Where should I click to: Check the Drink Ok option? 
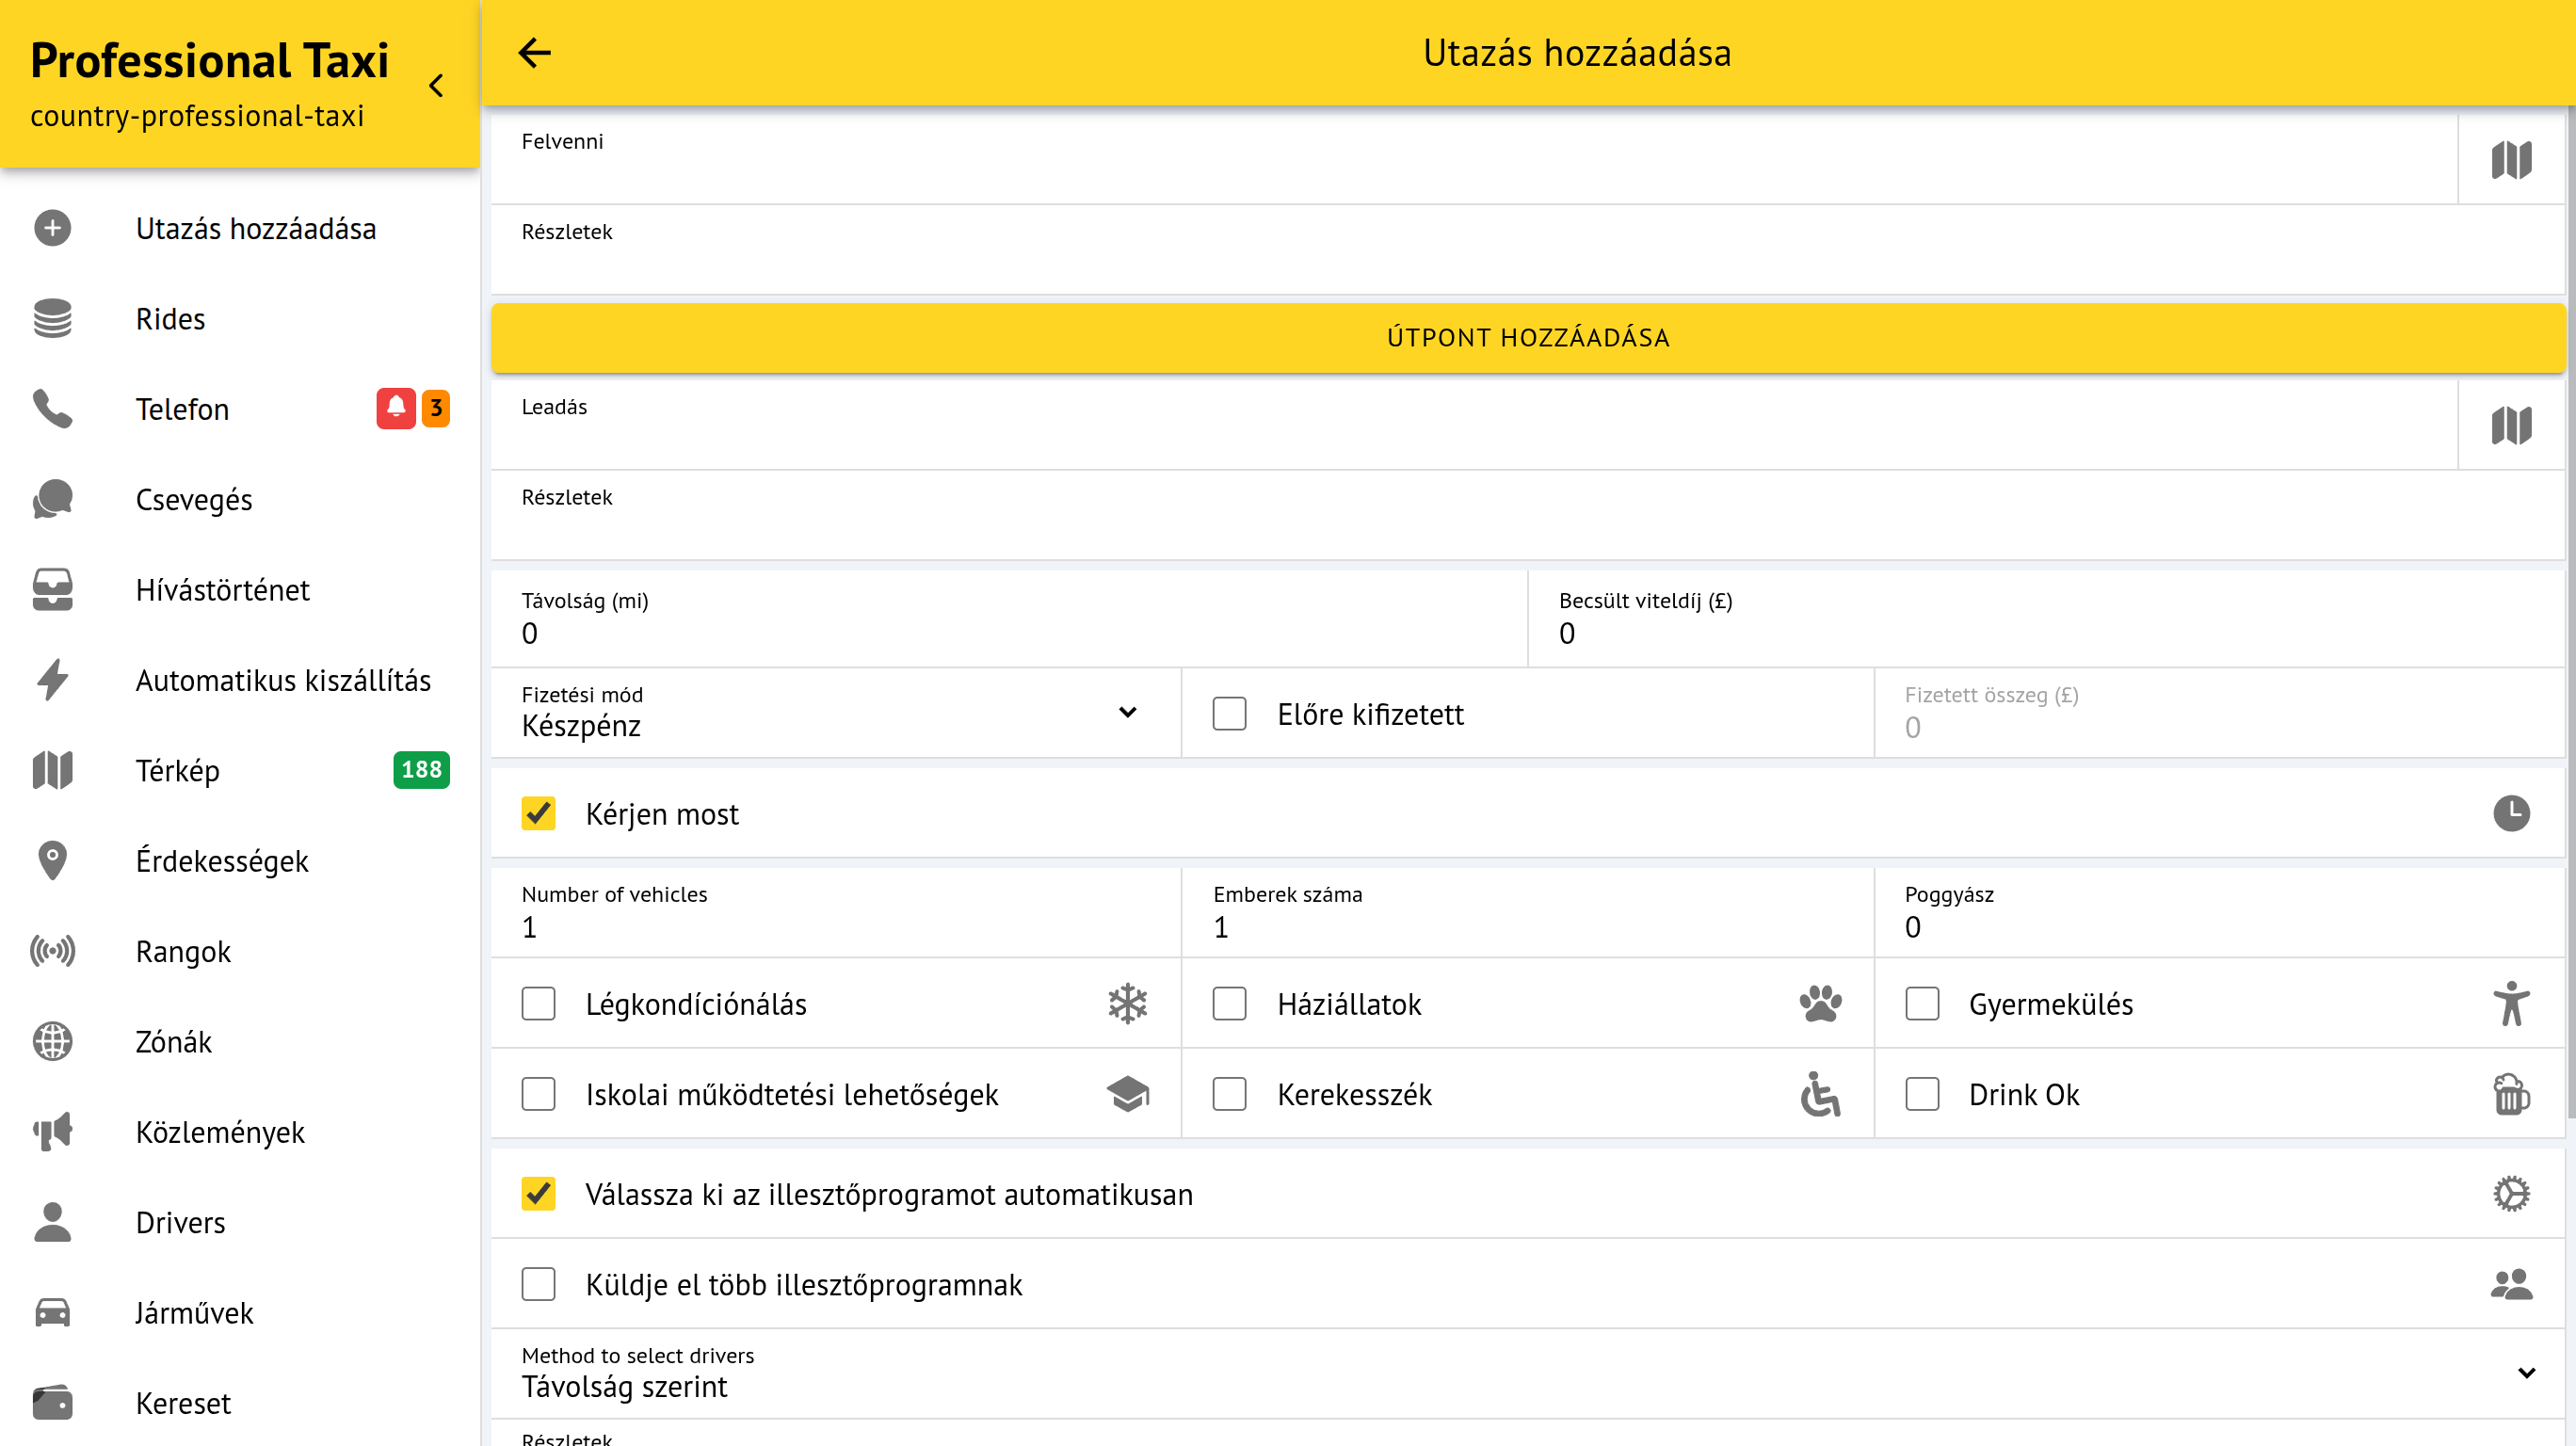point(1921,1094)
